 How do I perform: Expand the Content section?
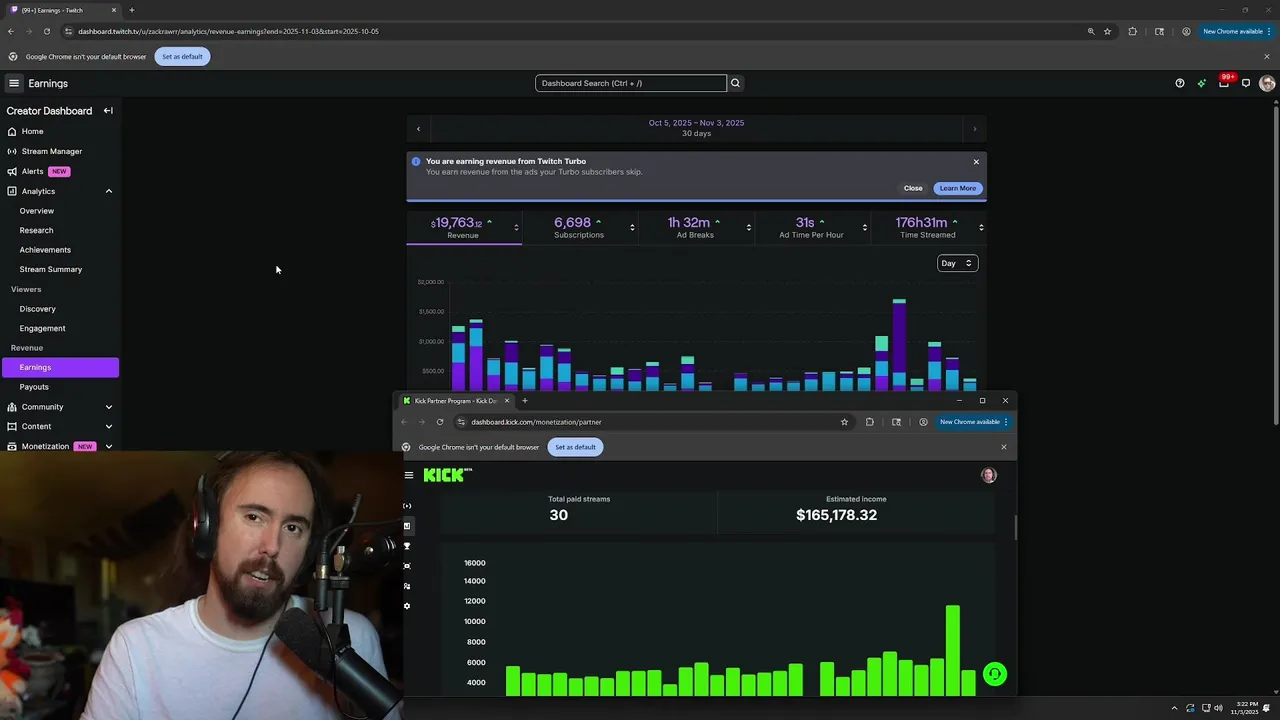click(x=109, y=427)
